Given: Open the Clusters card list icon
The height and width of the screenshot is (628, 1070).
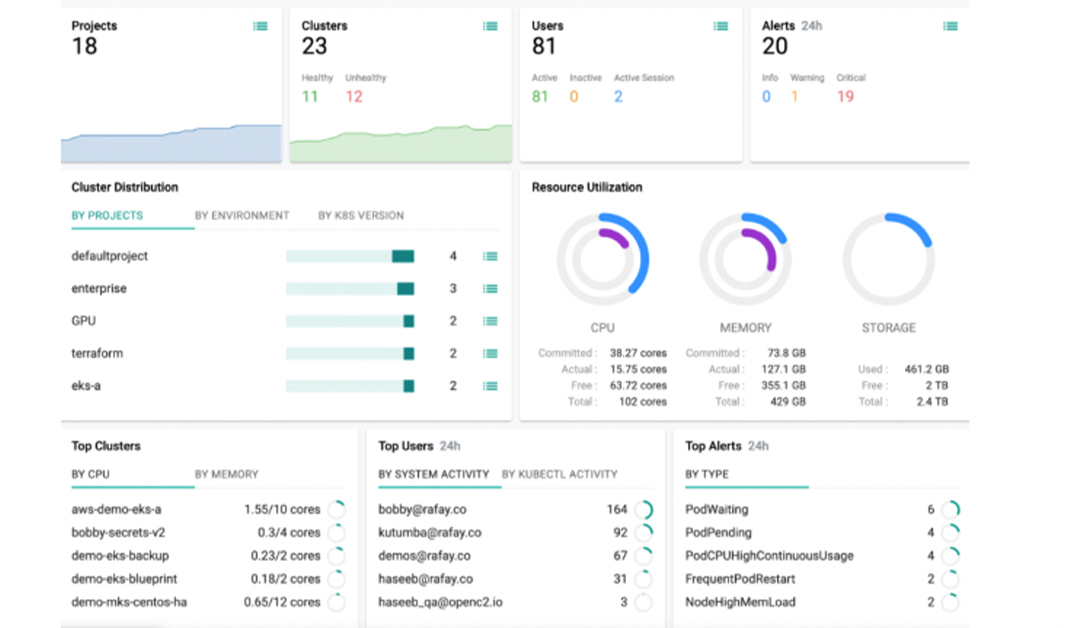Looking at the screenshot, I should (490, 26).
